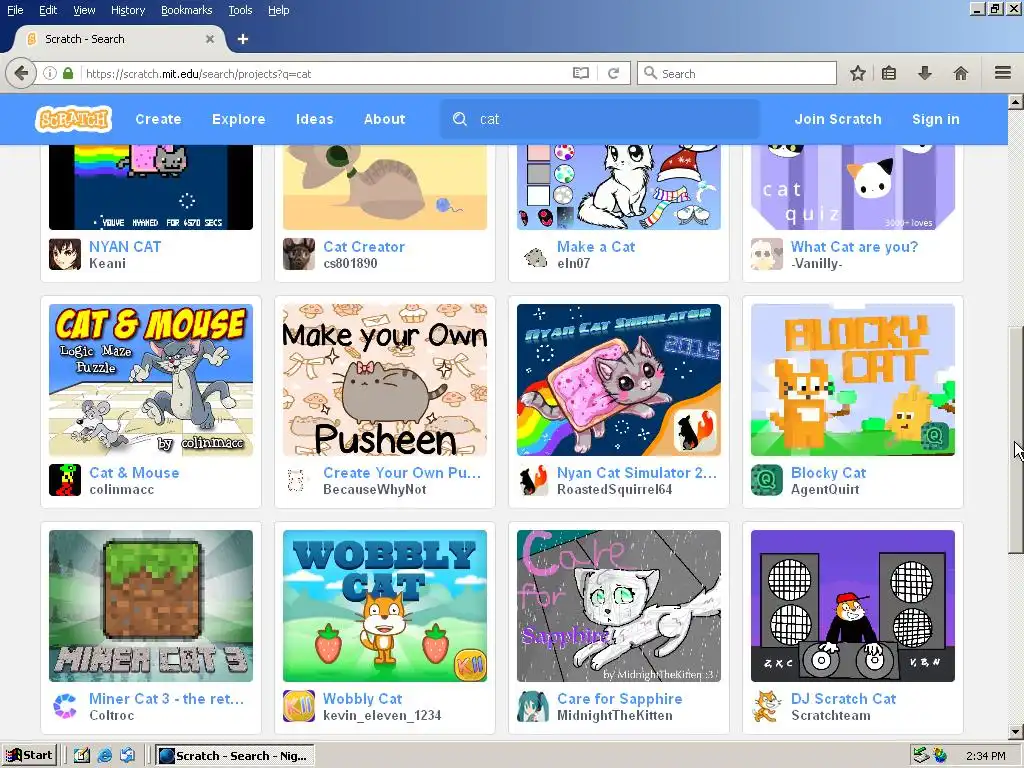
Task: Open Cat & Mouse thumbnail
Action: pos(151,380)
